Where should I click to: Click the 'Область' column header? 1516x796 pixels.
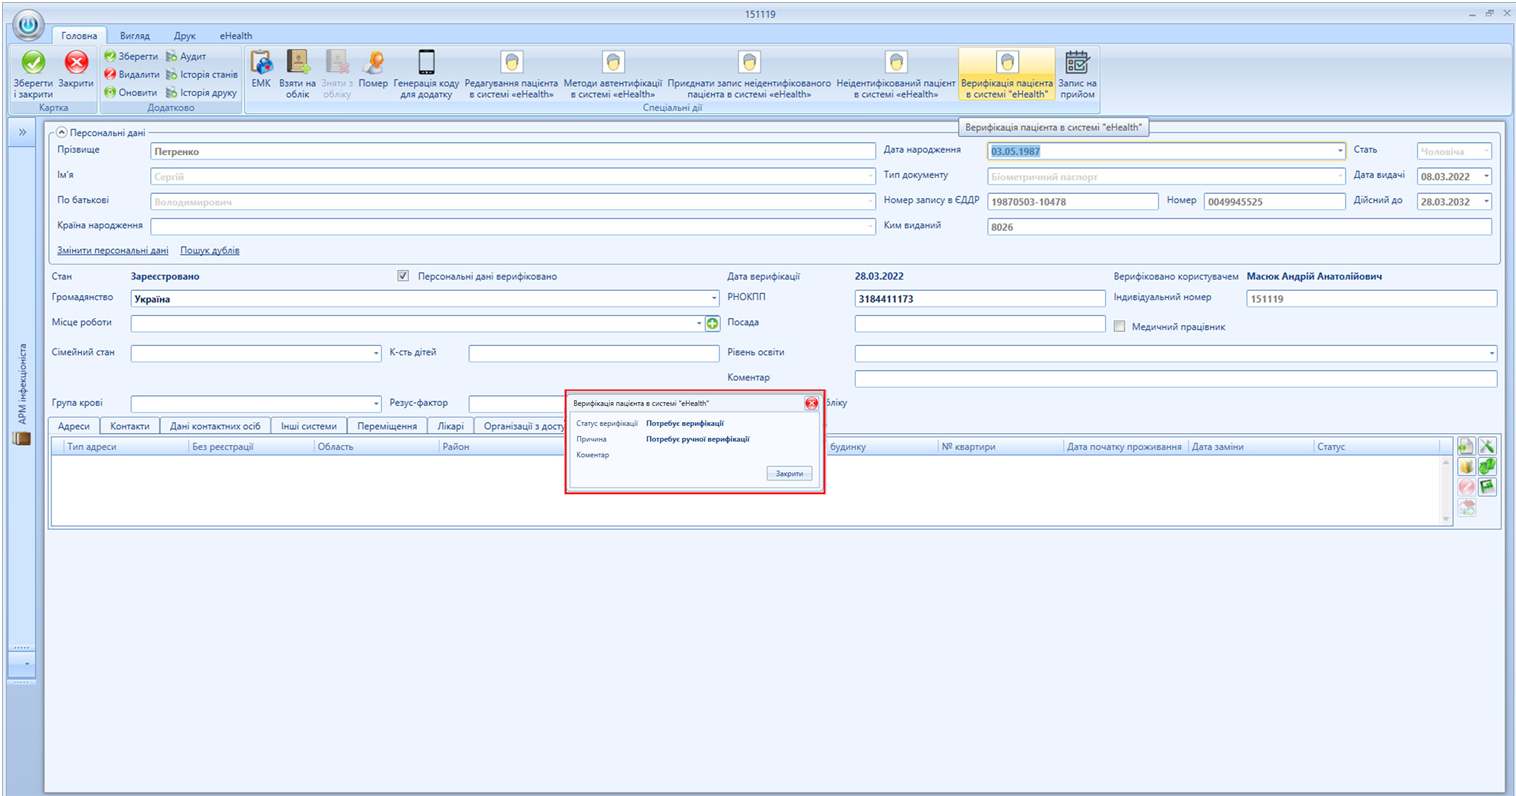pyautogui.click(x=376, y=447)
